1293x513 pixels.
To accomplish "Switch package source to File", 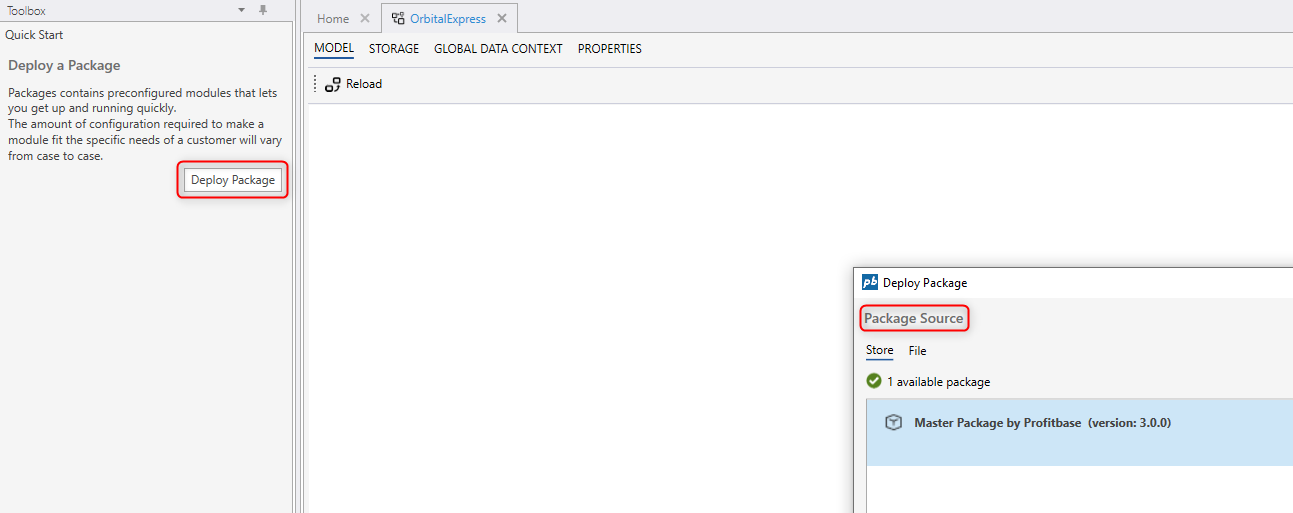I will pyautogui.click(x=917, y=351).
